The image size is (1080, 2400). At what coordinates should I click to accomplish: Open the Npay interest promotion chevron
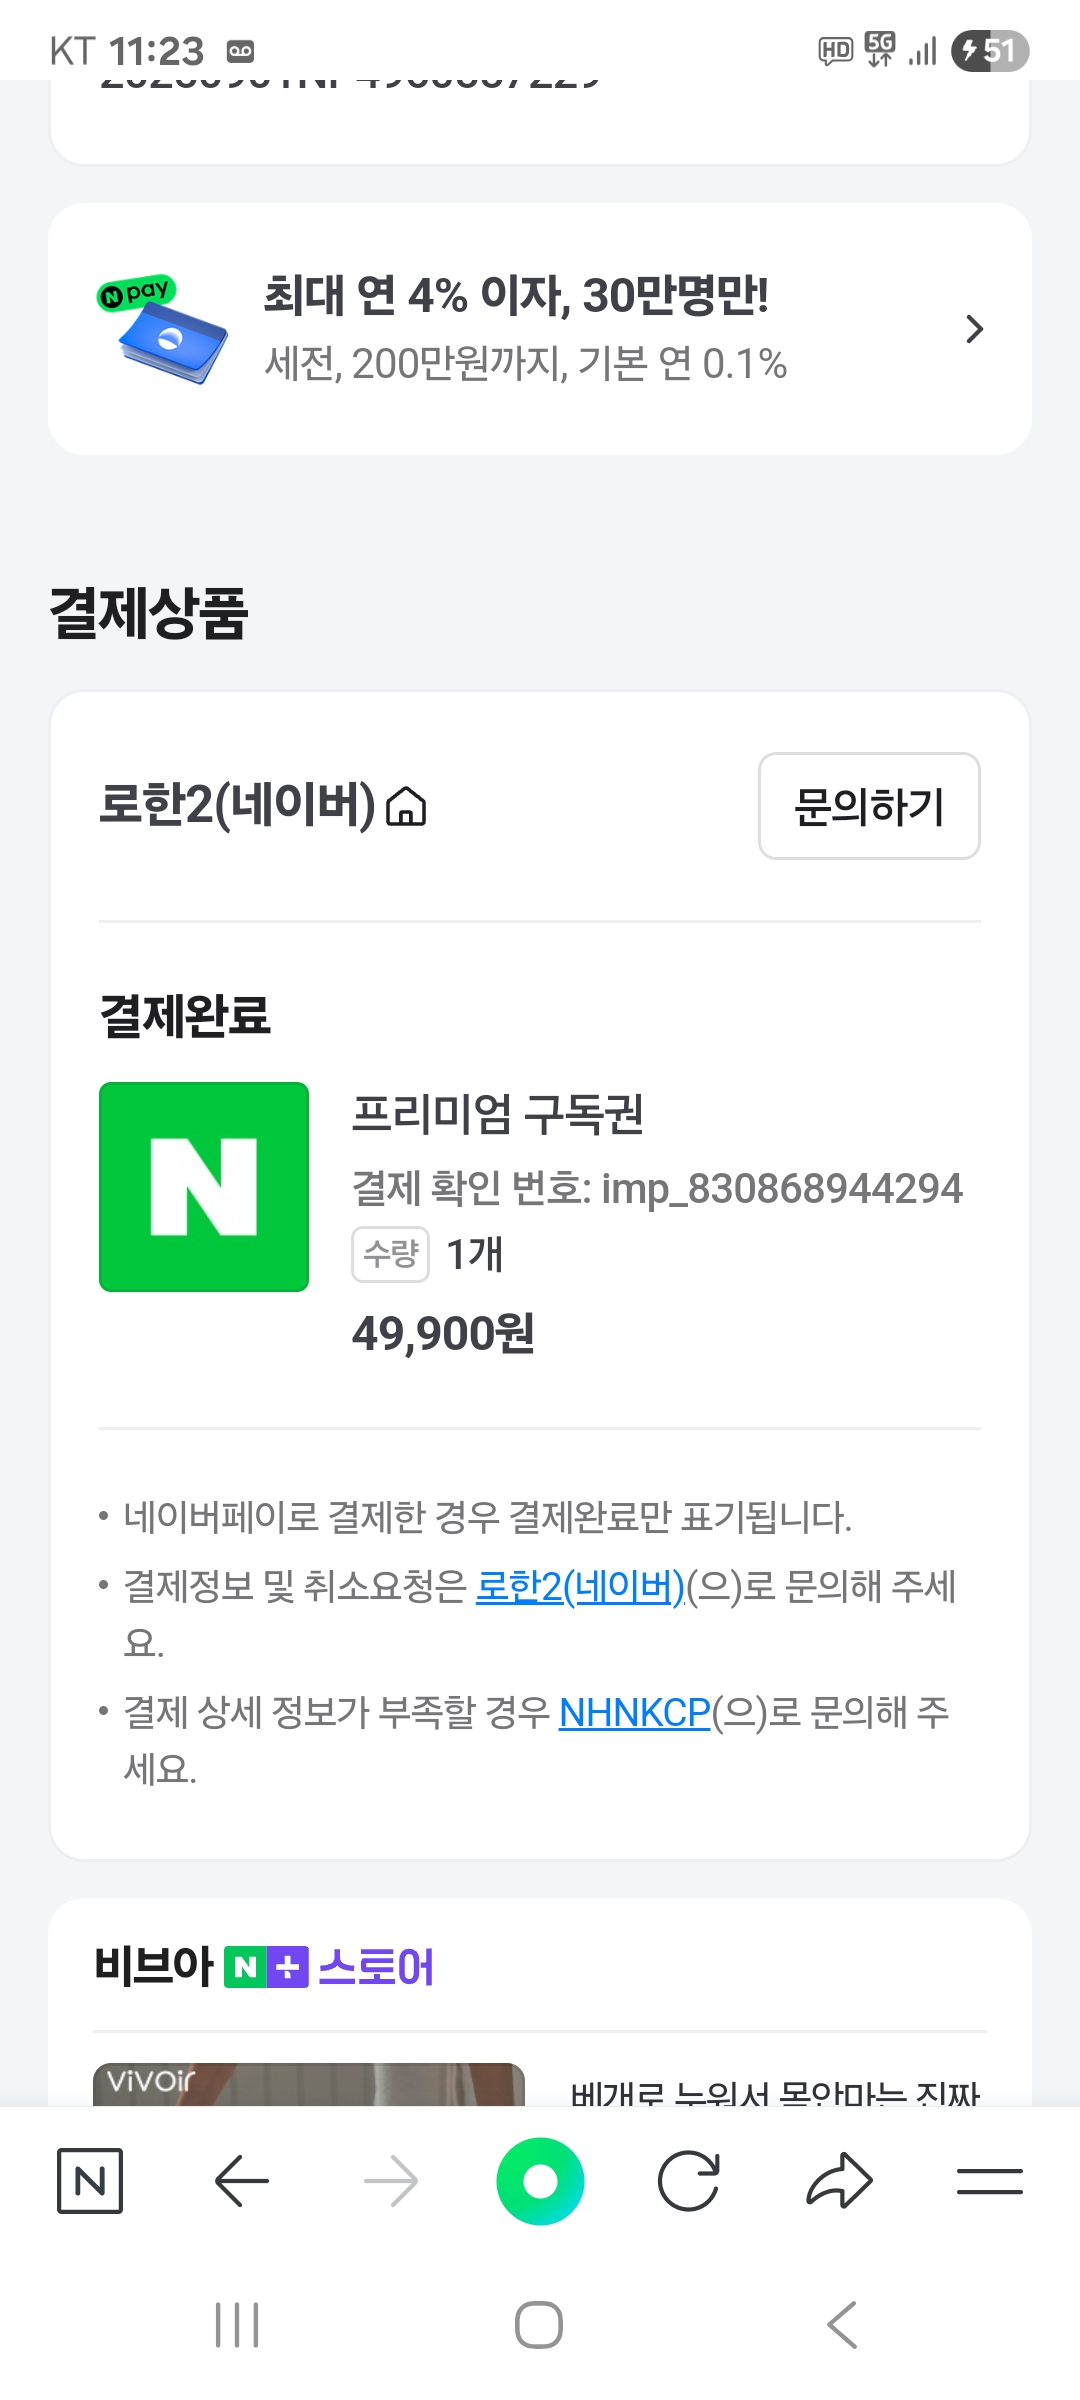tap(974, 329)
